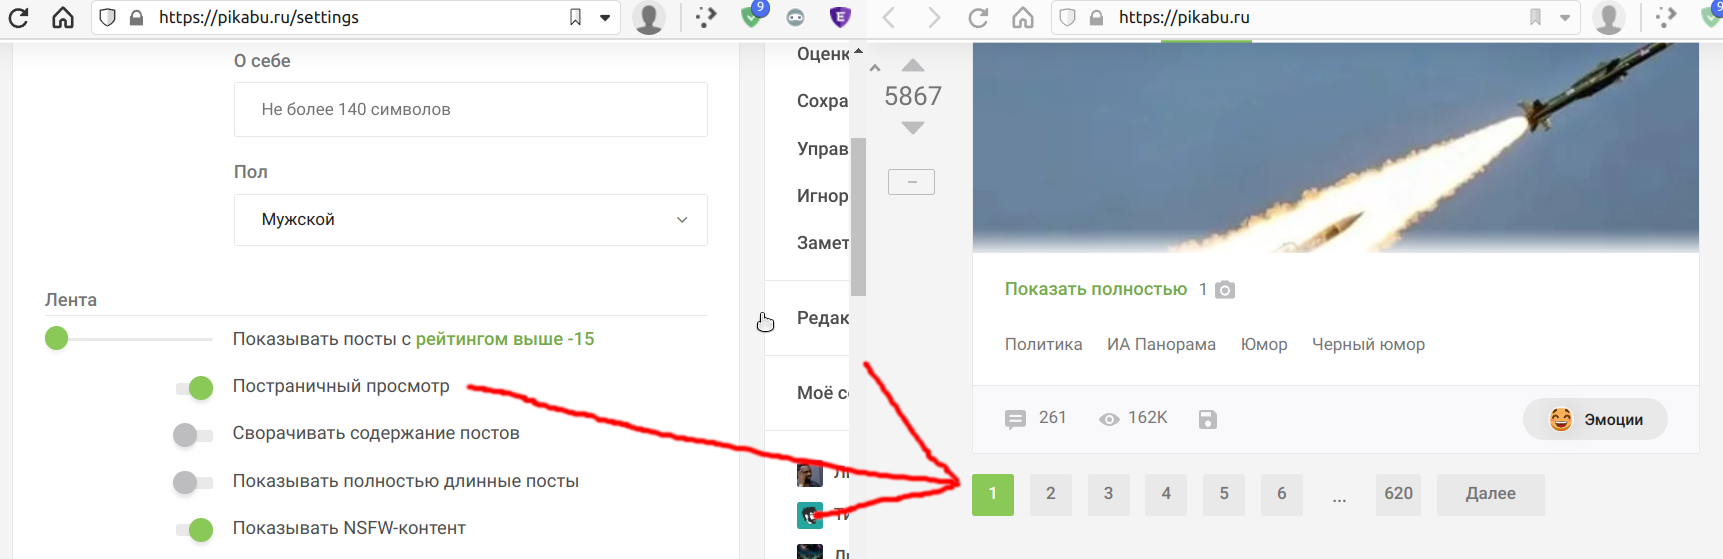
Task: Open bookmark dropdown arrow in right pikabu.ru browser
Action: point(1565,18)
